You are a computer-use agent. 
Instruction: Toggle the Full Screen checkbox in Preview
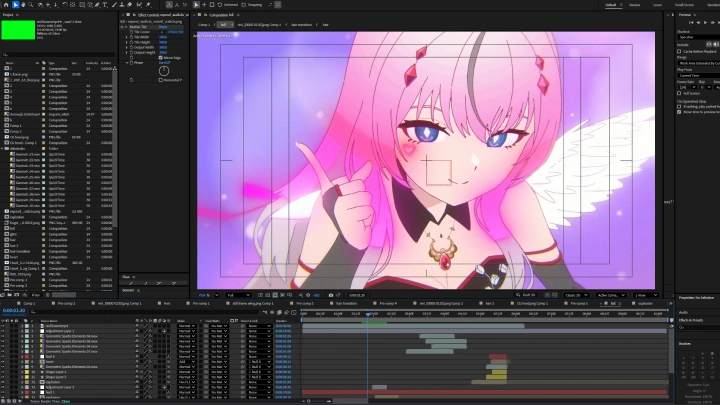(679, 93)
